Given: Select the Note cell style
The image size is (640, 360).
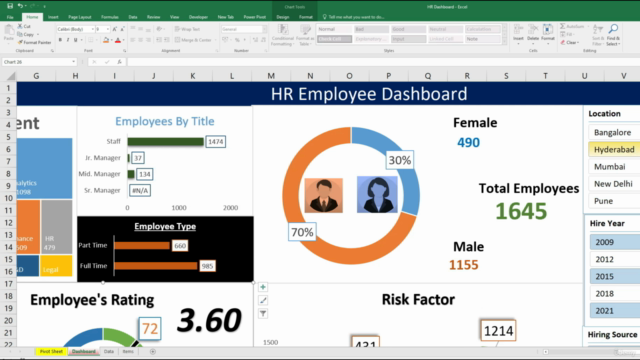Looking at the screenshot, I should pyautogui.click(x=482, y=39).
